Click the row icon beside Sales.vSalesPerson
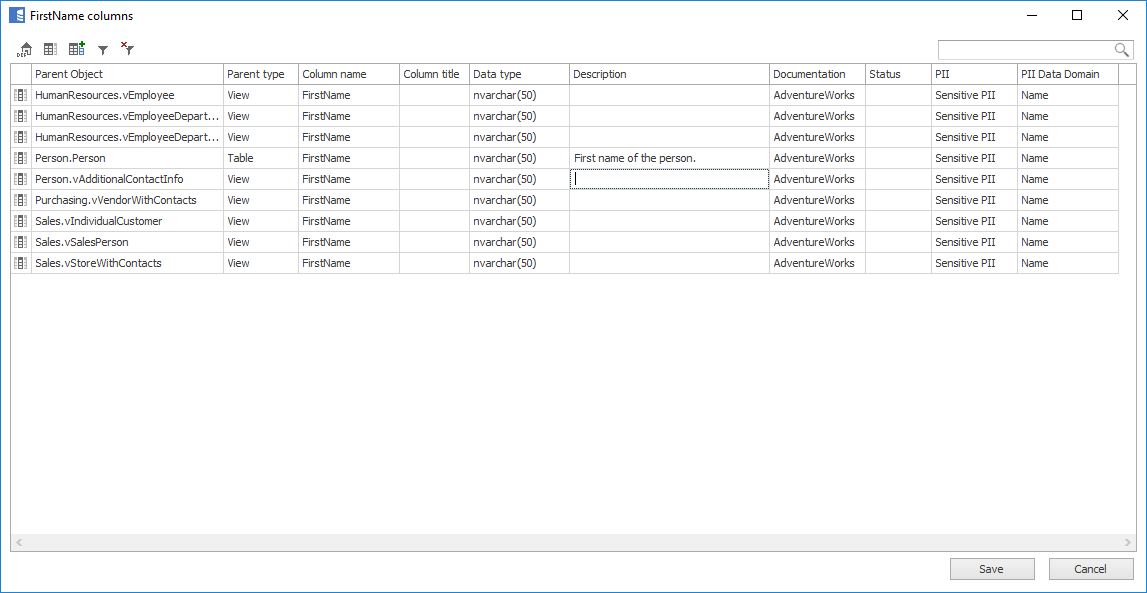This screenshot has height=593, width=1147. [21, 242]
